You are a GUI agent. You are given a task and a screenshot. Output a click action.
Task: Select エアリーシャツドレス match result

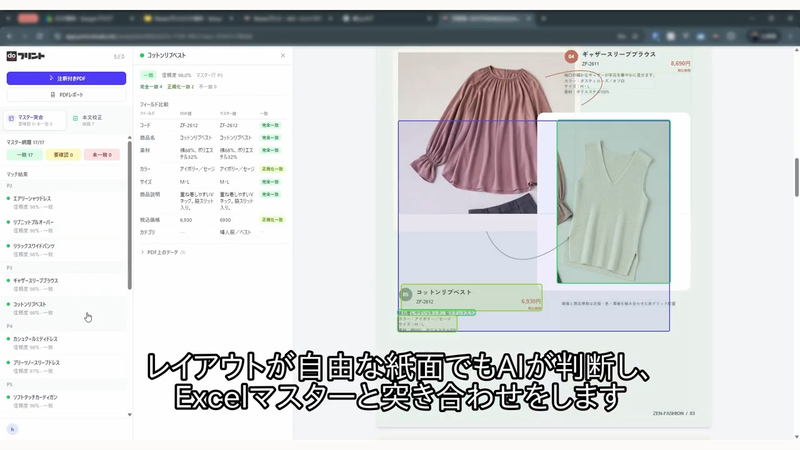coord(64,202)
